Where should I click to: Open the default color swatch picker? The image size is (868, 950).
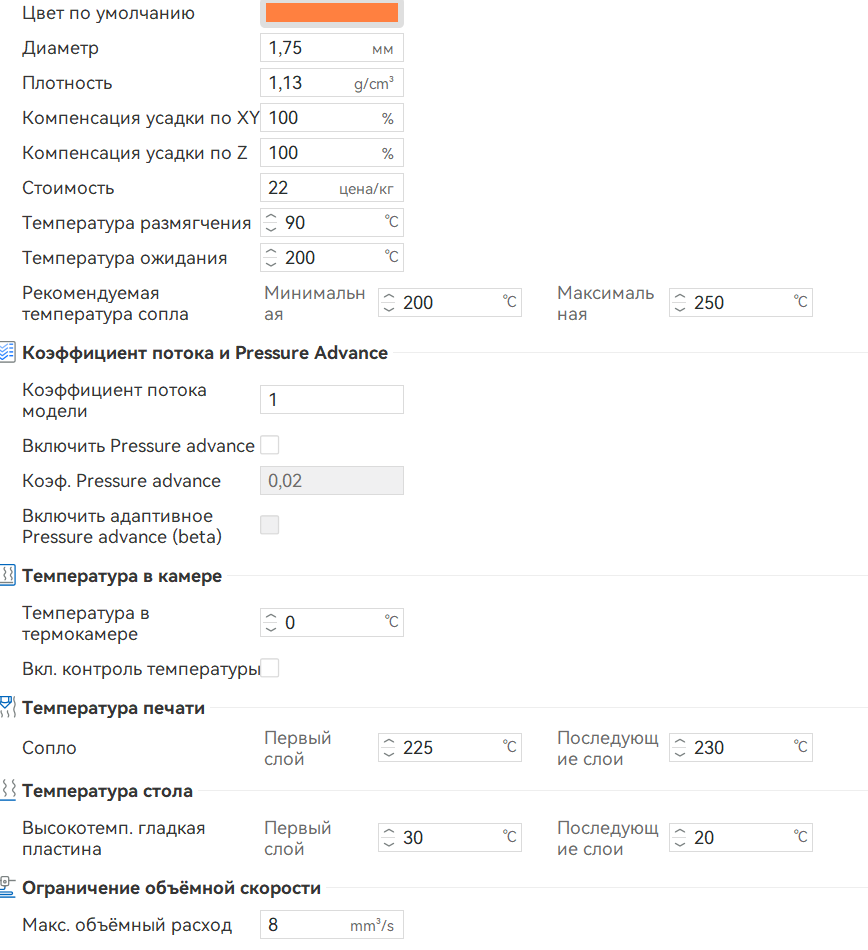coord(330,13)
